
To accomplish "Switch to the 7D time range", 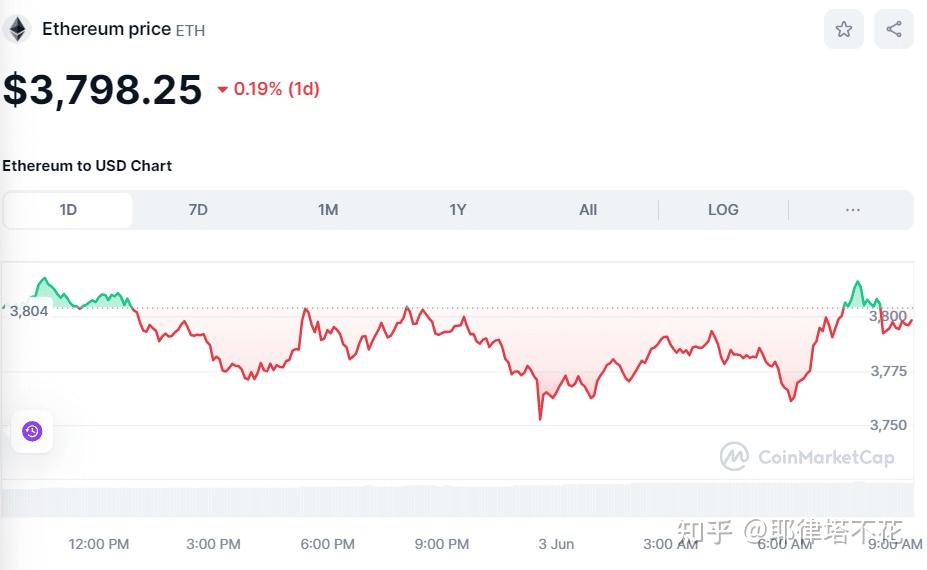I will pyautogui.click(x=198, y=210).
